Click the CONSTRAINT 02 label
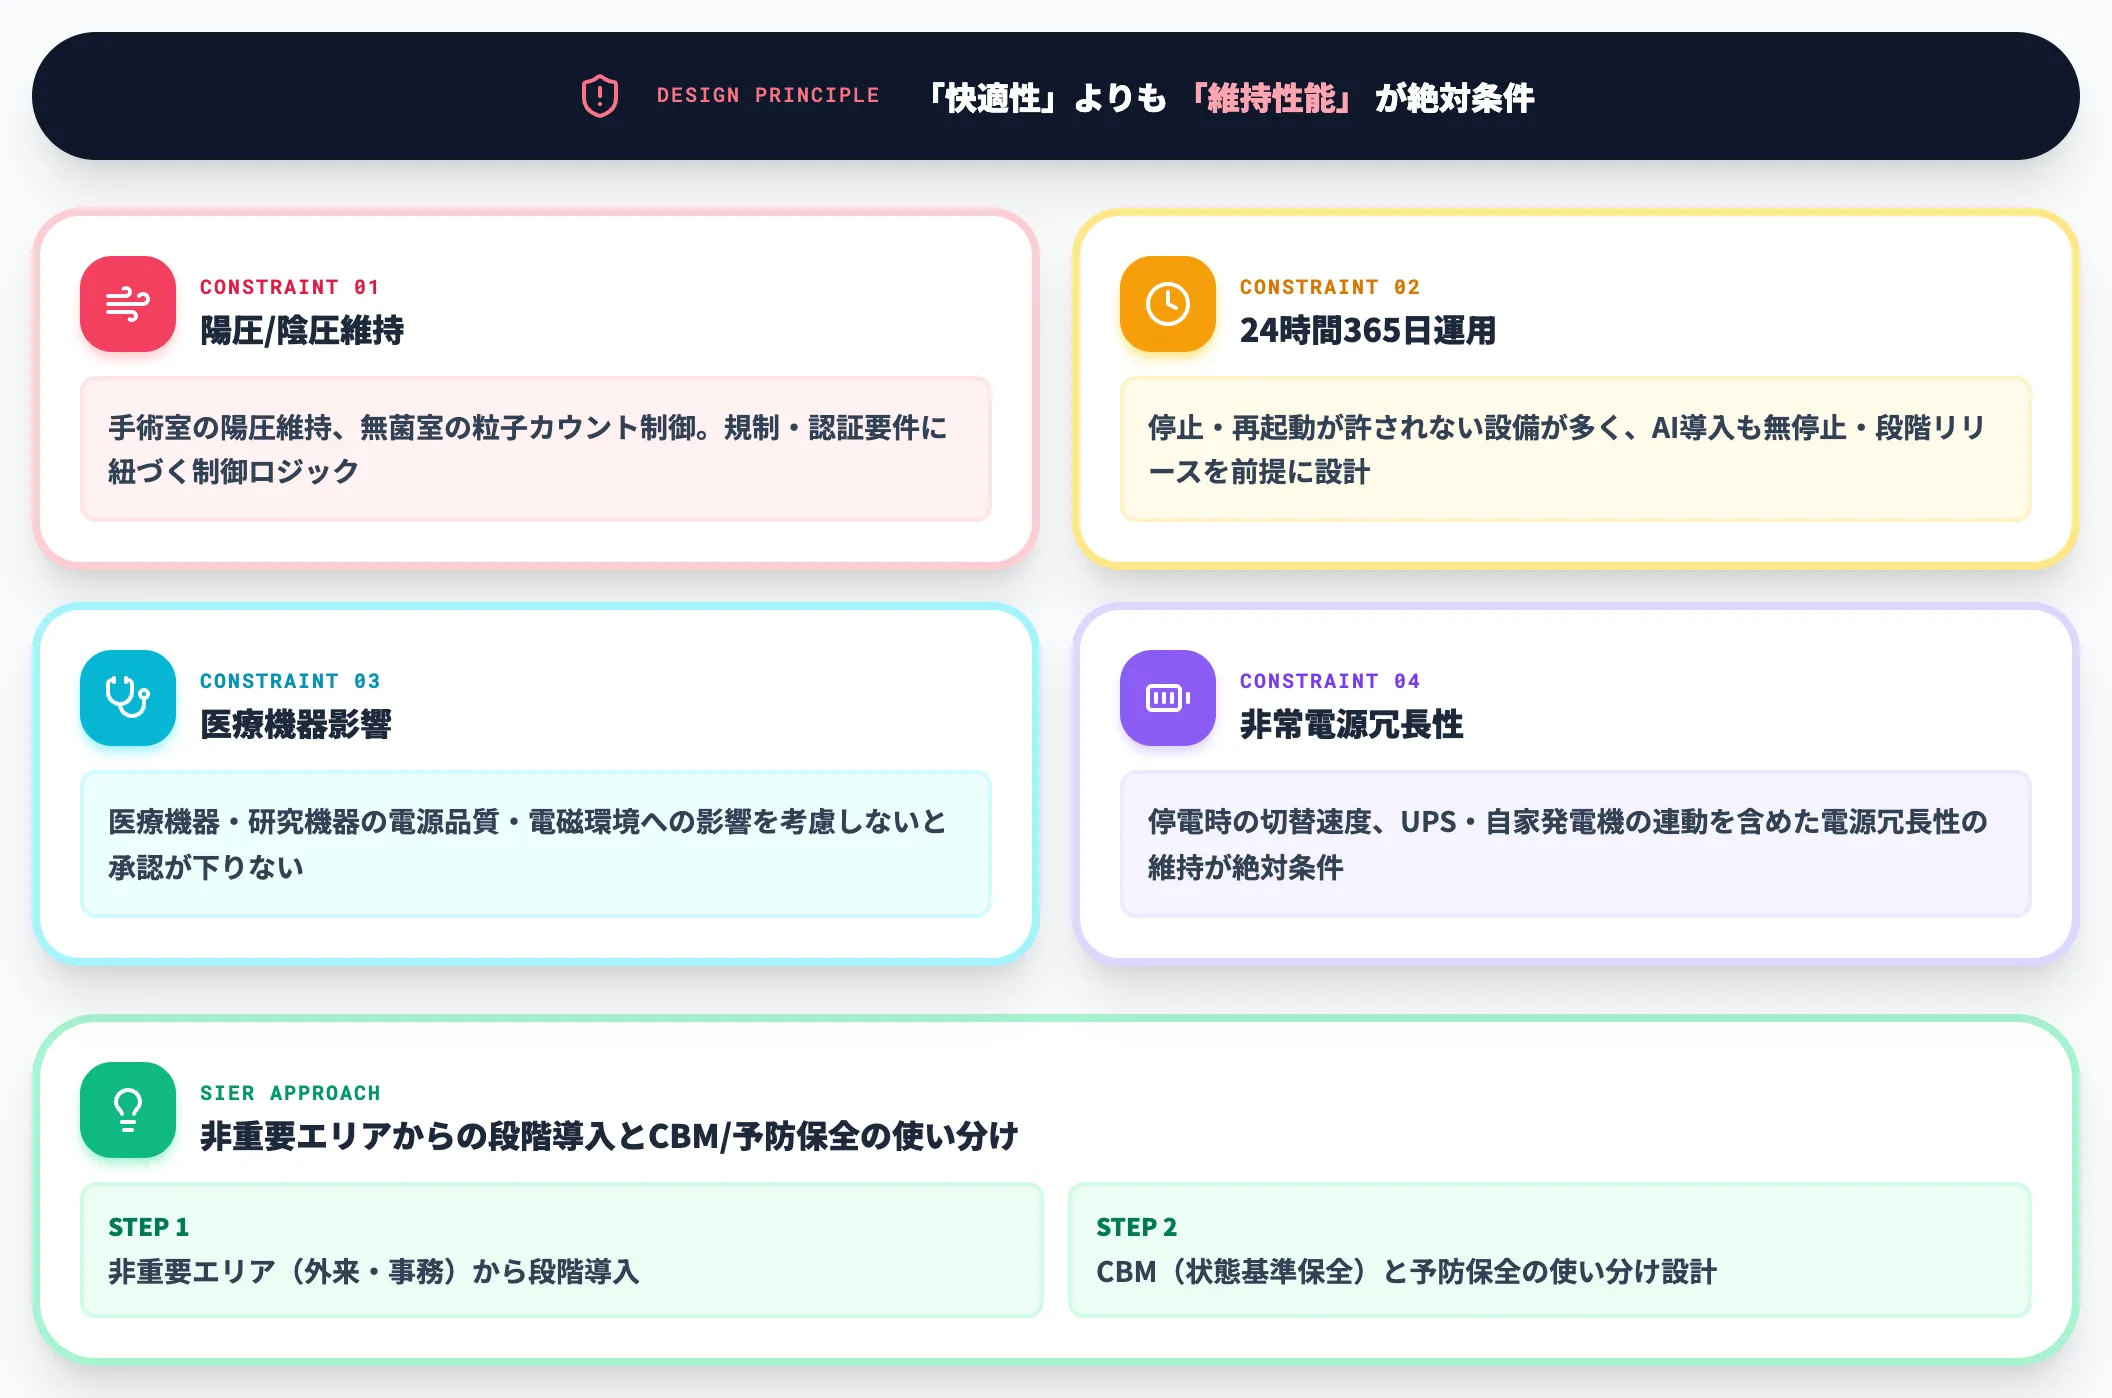2112x1398 pixels. 1329,287
